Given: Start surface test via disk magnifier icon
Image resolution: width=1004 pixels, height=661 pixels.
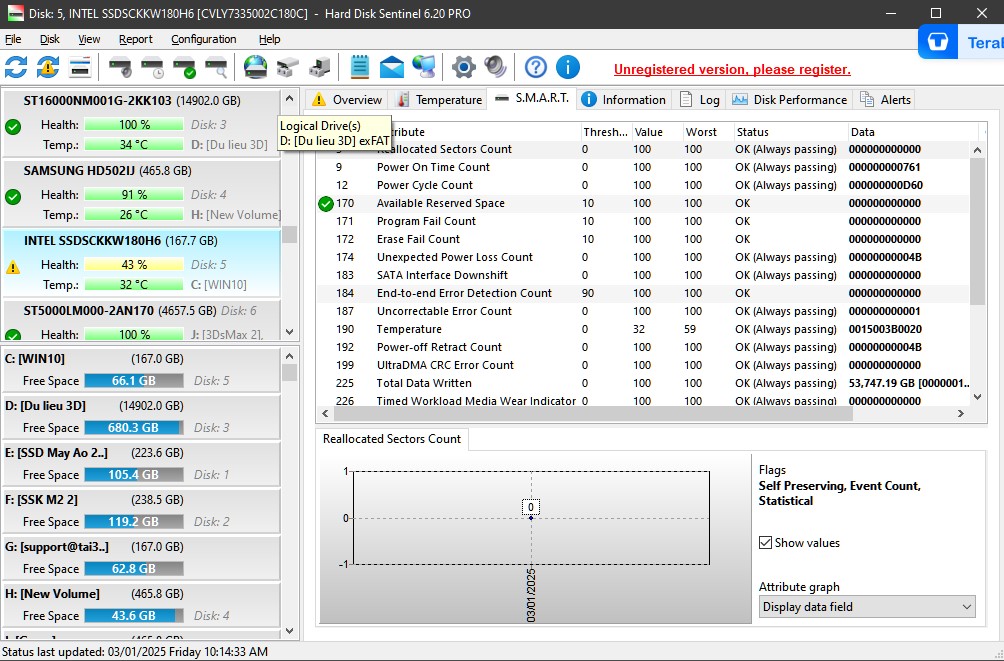Looking at the screenshot, I should click(x=215, y=69).
